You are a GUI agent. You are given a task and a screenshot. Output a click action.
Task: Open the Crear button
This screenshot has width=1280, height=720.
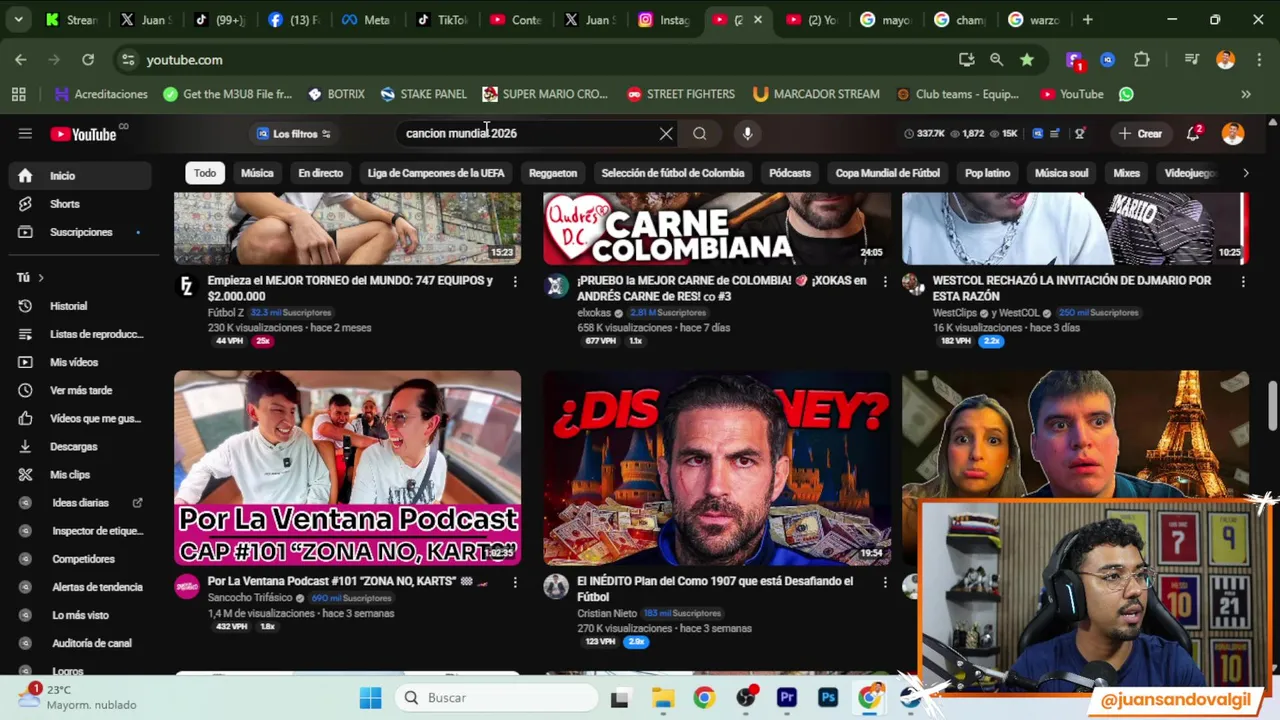tap(1140, 134)
